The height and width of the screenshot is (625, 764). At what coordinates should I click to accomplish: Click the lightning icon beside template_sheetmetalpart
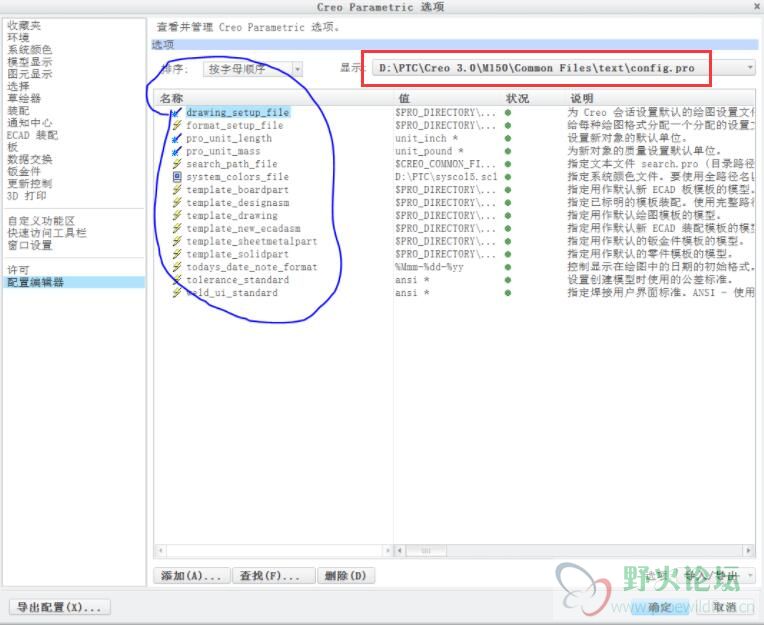coord(176,241)
